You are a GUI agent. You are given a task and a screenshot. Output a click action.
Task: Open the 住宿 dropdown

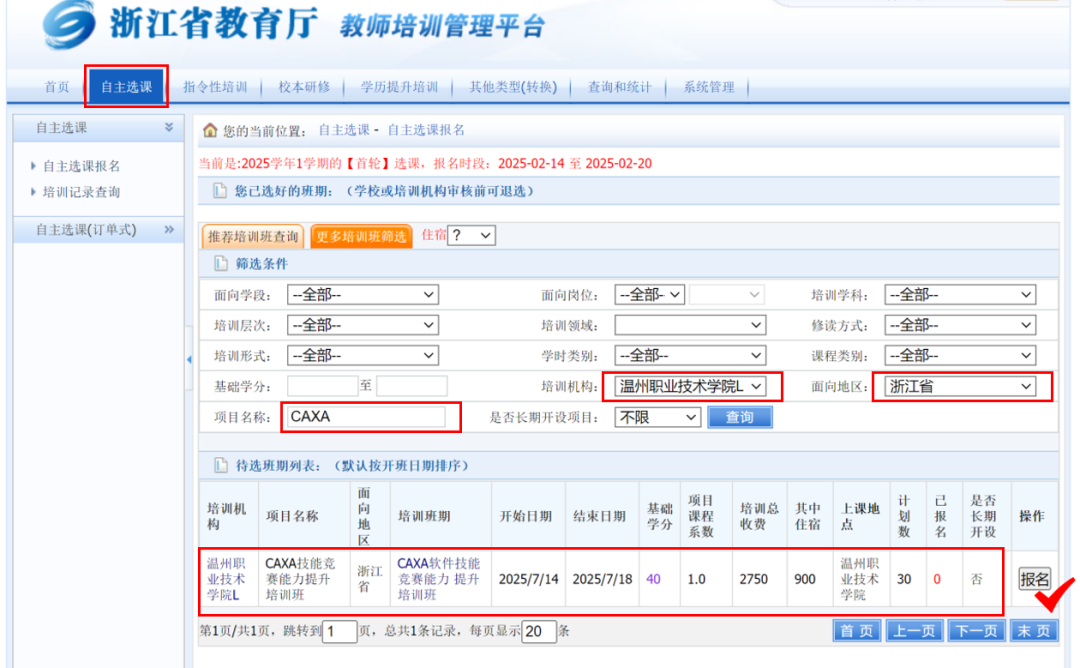pos(471,236)
